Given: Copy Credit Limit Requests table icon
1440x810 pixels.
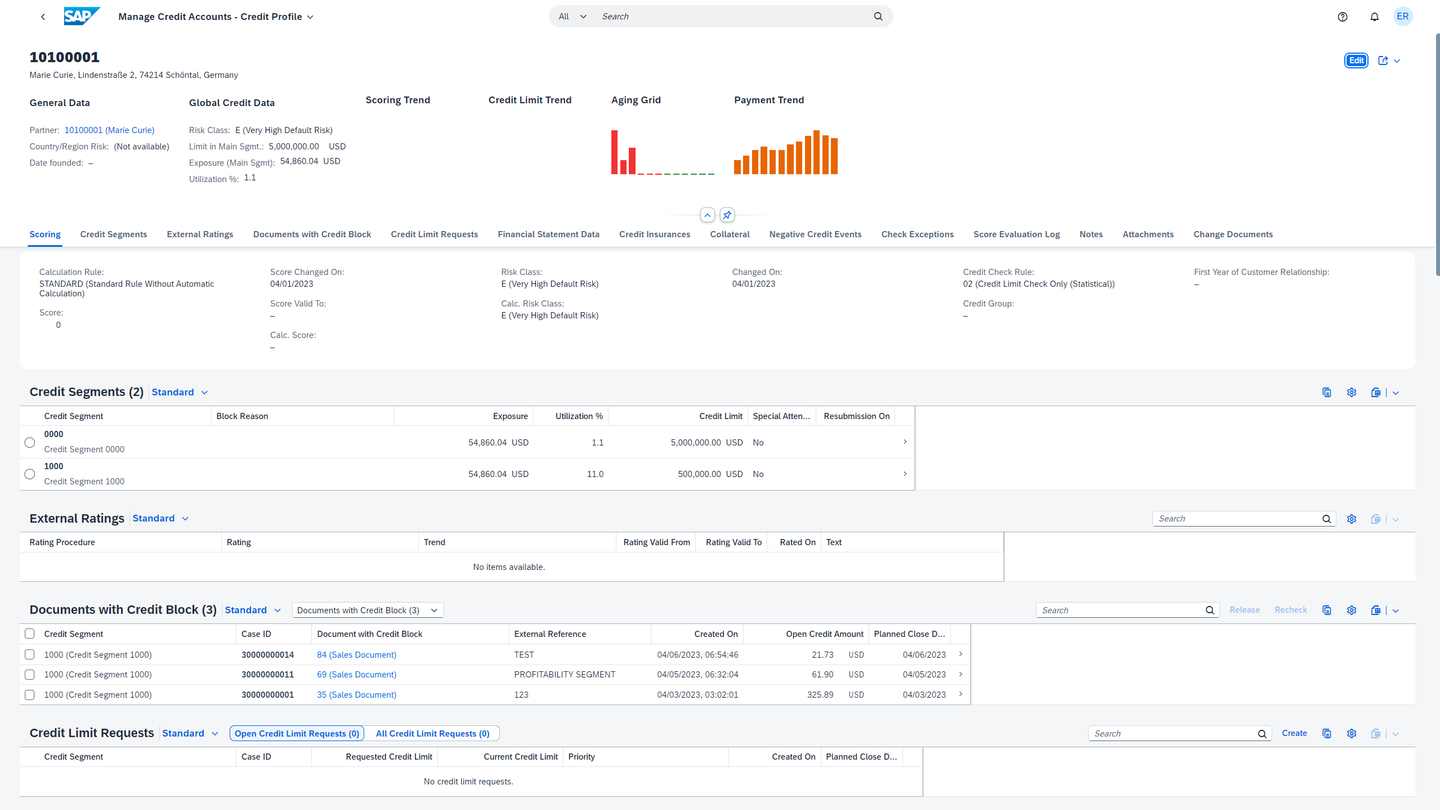Looking at the screenshot, I should 1327,734.
